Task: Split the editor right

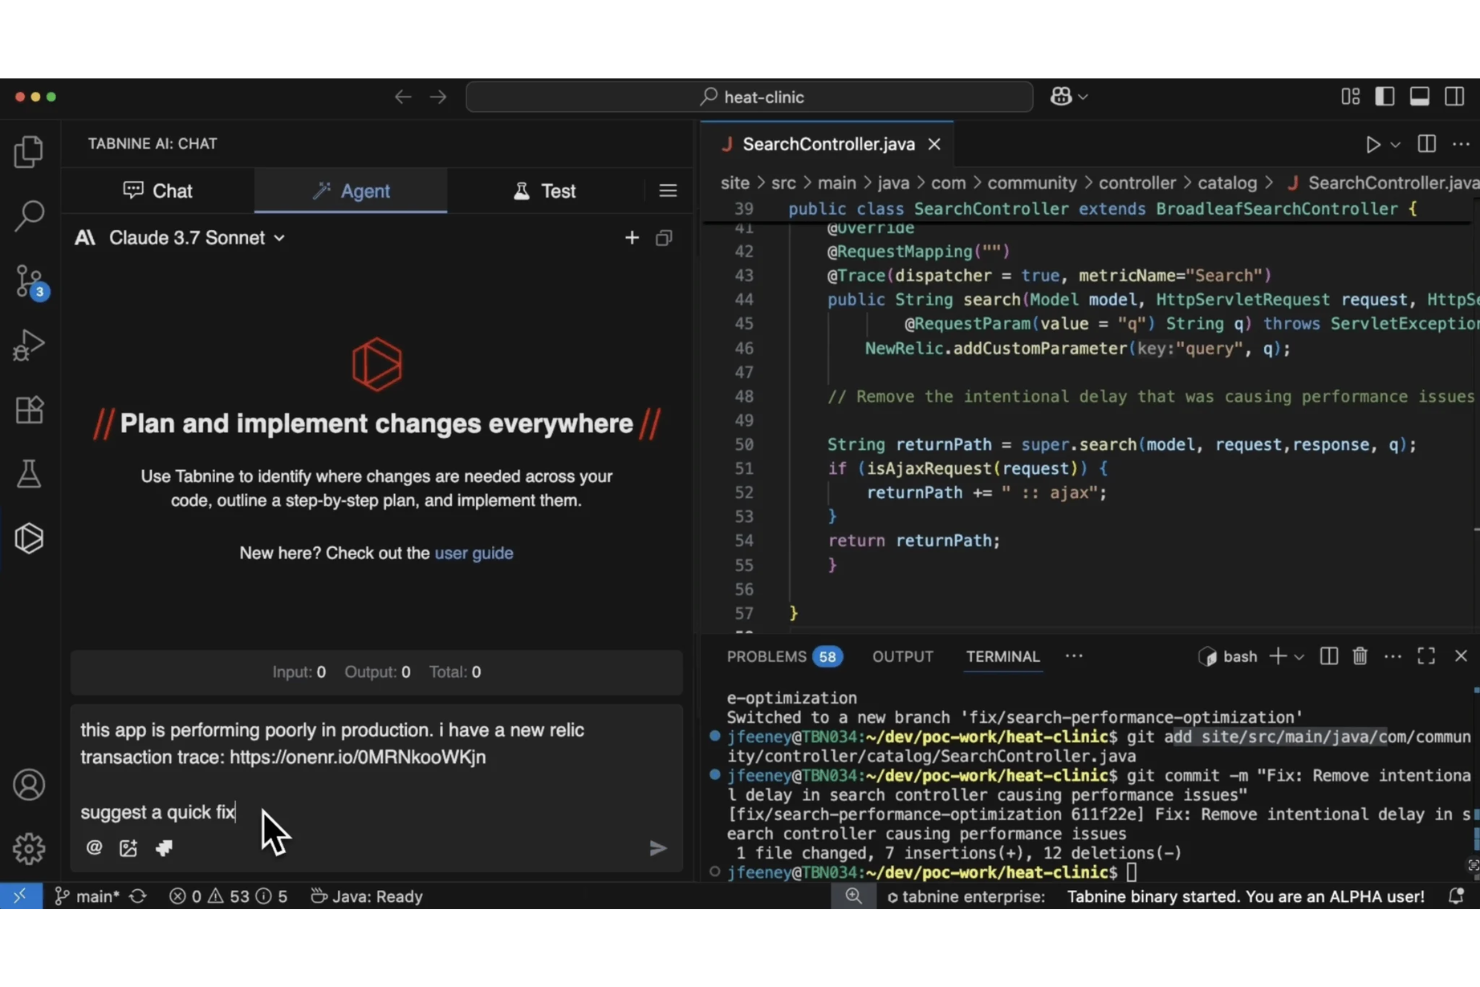Action: 1427,144
